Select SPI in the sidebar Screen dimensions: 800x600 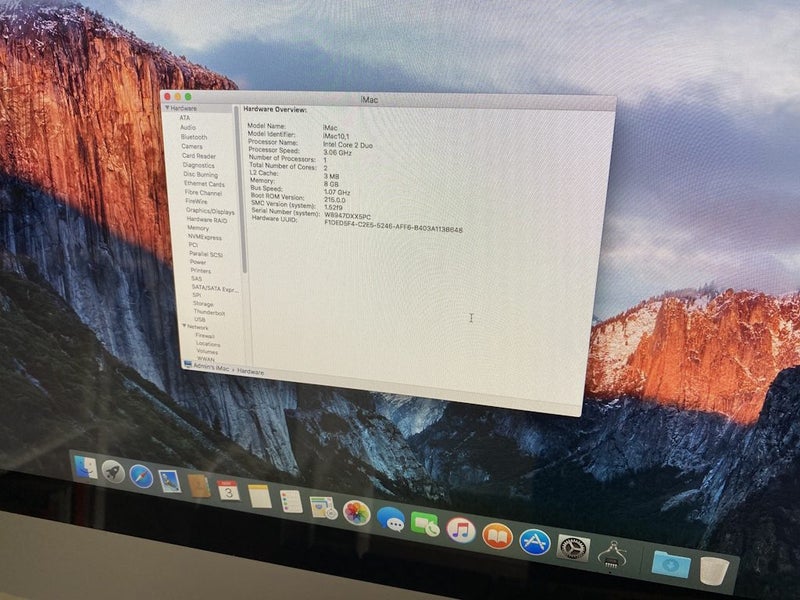pos(196,295)
